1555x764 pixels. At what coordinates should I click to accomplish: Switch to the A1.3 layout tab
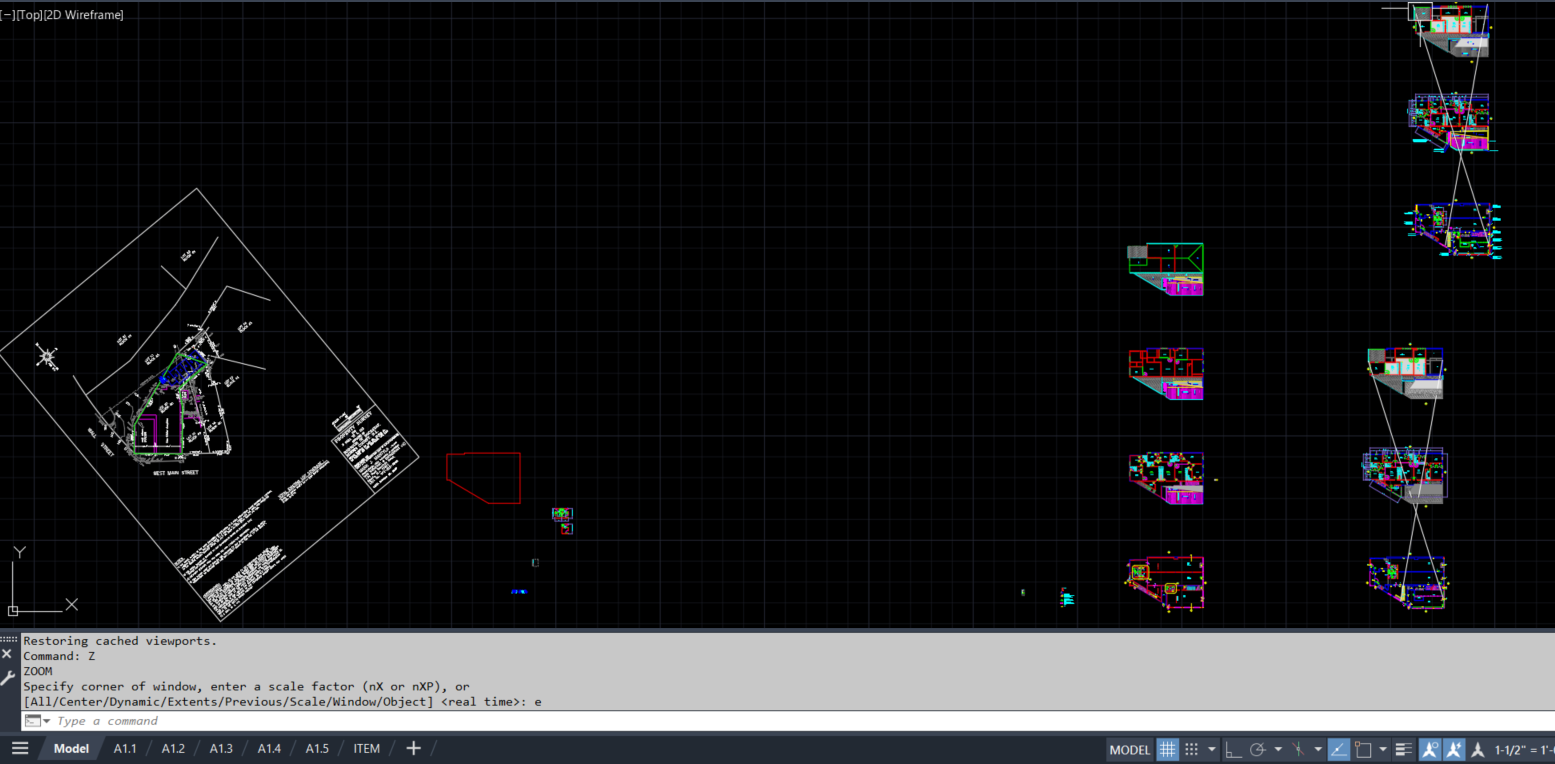click(x=220, y=748)
